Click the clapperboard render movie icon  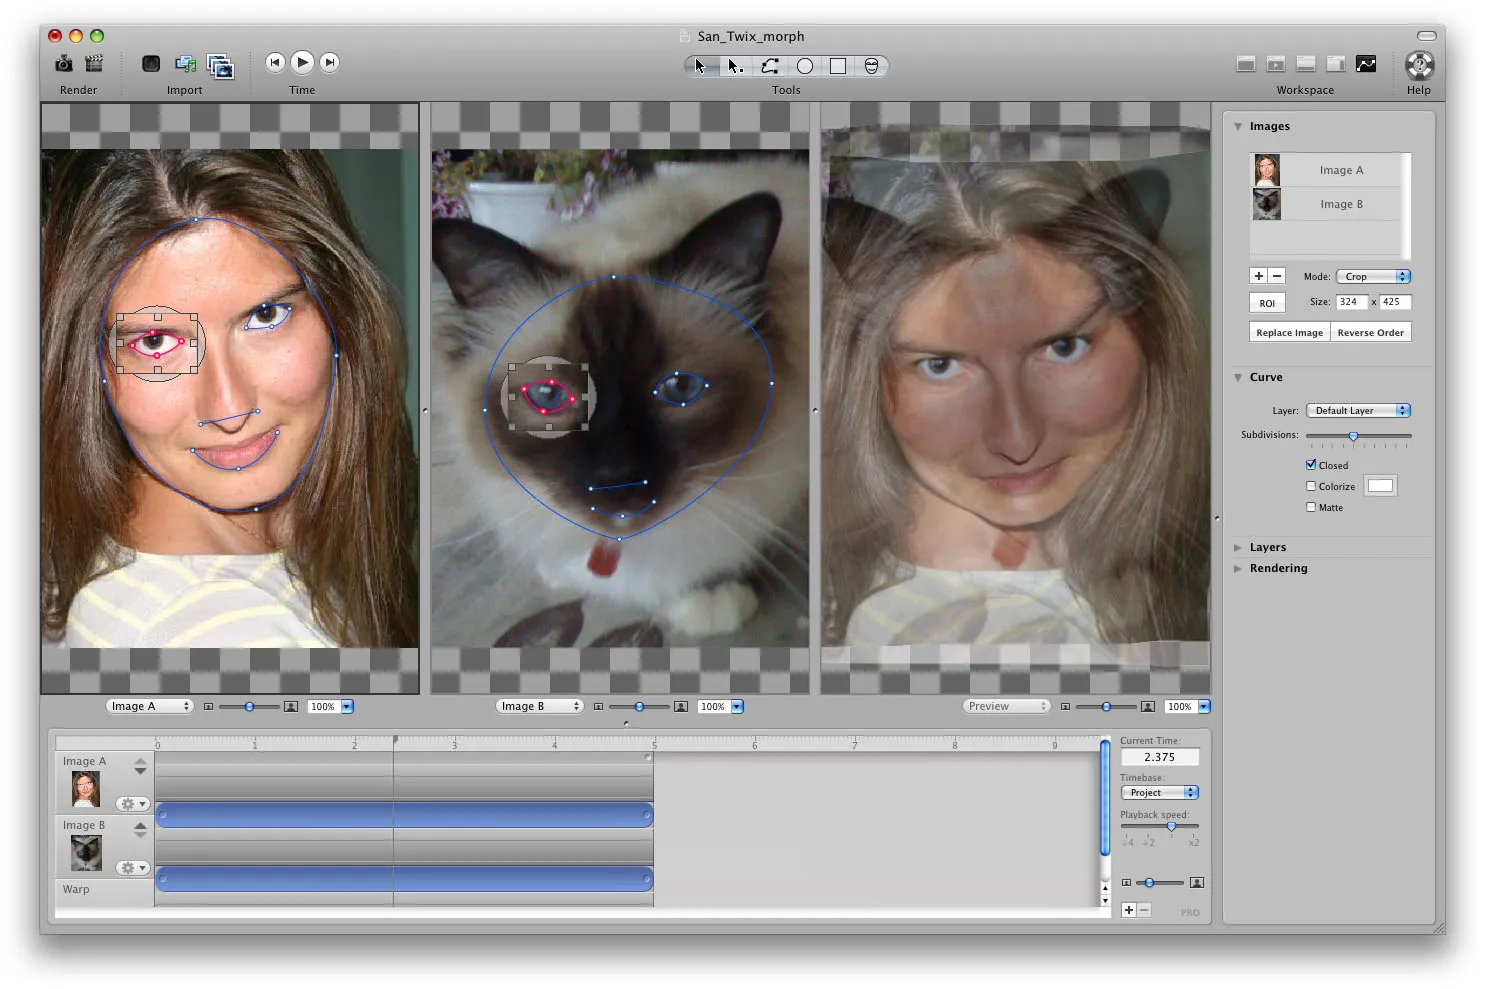click(x=94, y=64)
